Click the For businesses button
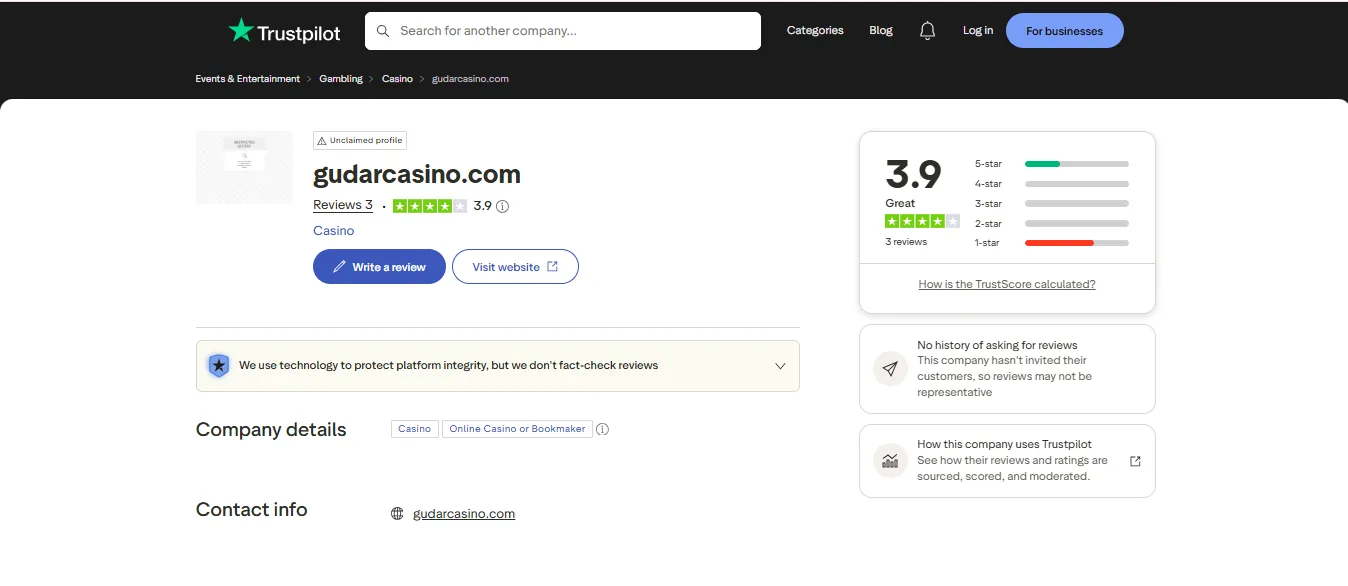 [x=1065, y=31]
